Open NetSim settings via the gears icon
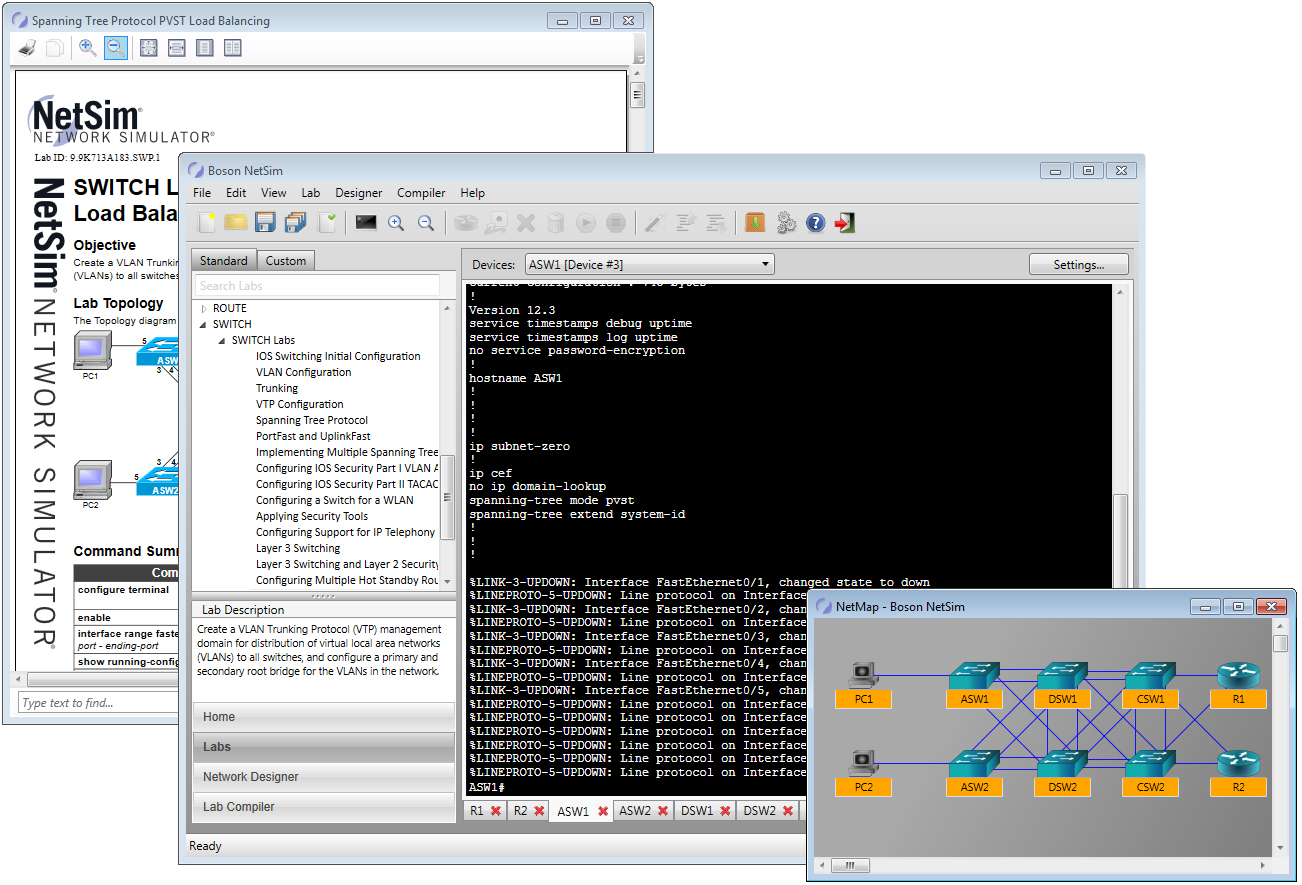This screenshot has height=885, width=1302. tap(786, 222)
